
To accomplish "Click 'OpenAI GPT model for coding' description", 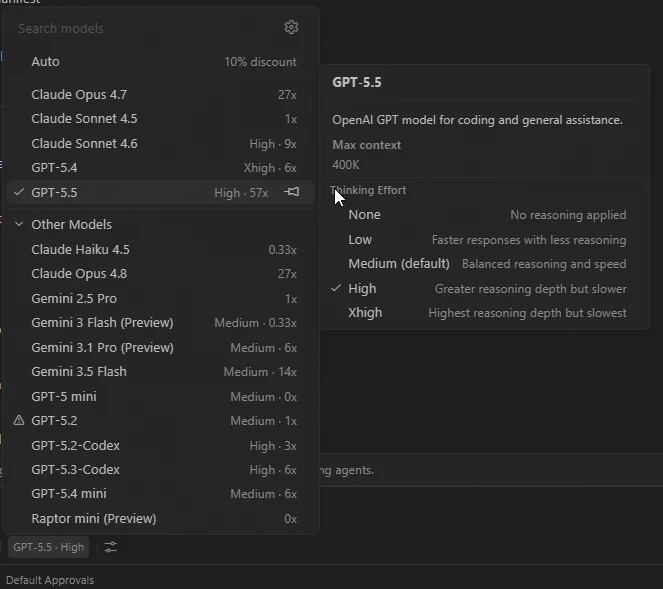I will point(477,120).
